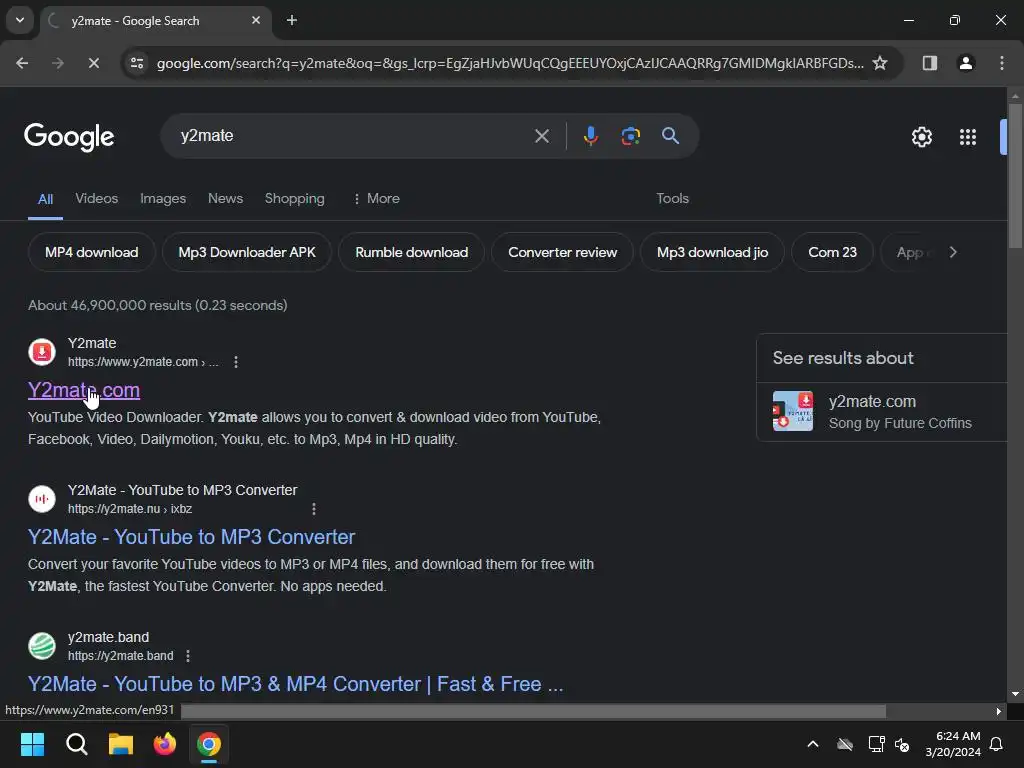Click the y2mate.band green favicon
Viewport: 1024px width, 768px height.
42,646
